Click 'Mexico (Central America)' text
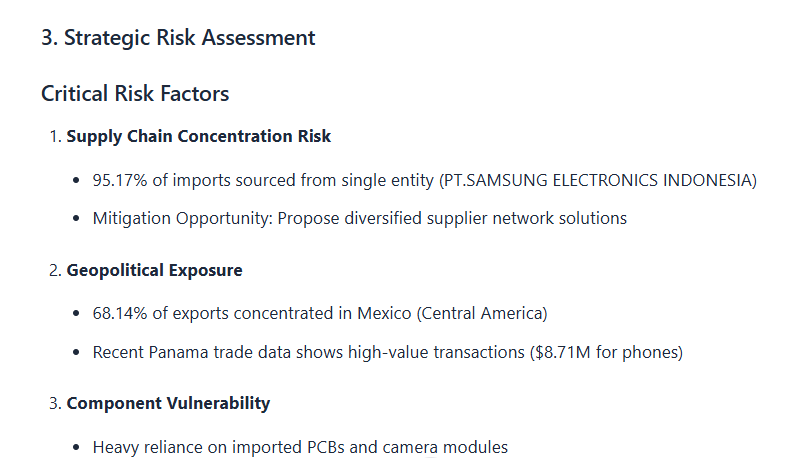This screenshot has width=796, height=458. point(452,313)
